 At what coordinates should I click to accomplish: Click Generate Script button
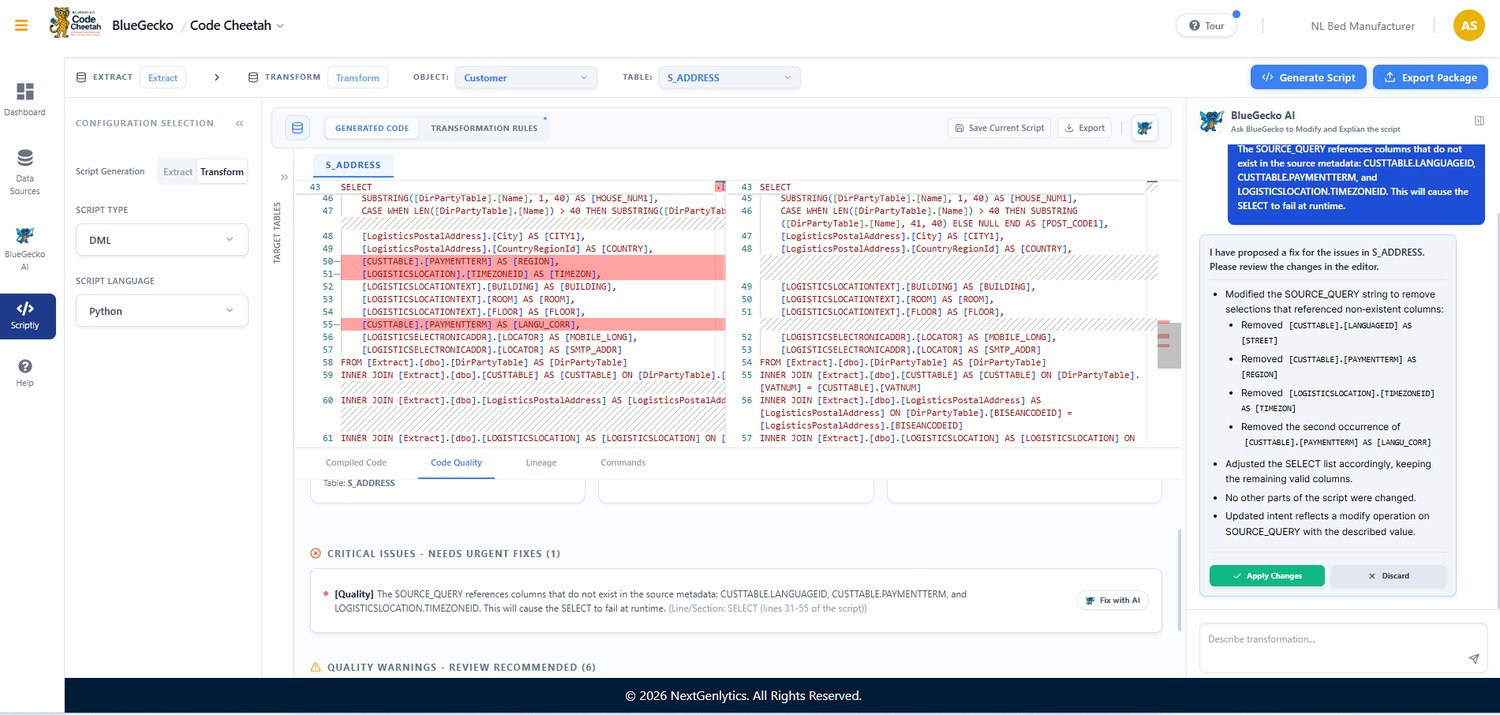click(x=1308, y=77)
